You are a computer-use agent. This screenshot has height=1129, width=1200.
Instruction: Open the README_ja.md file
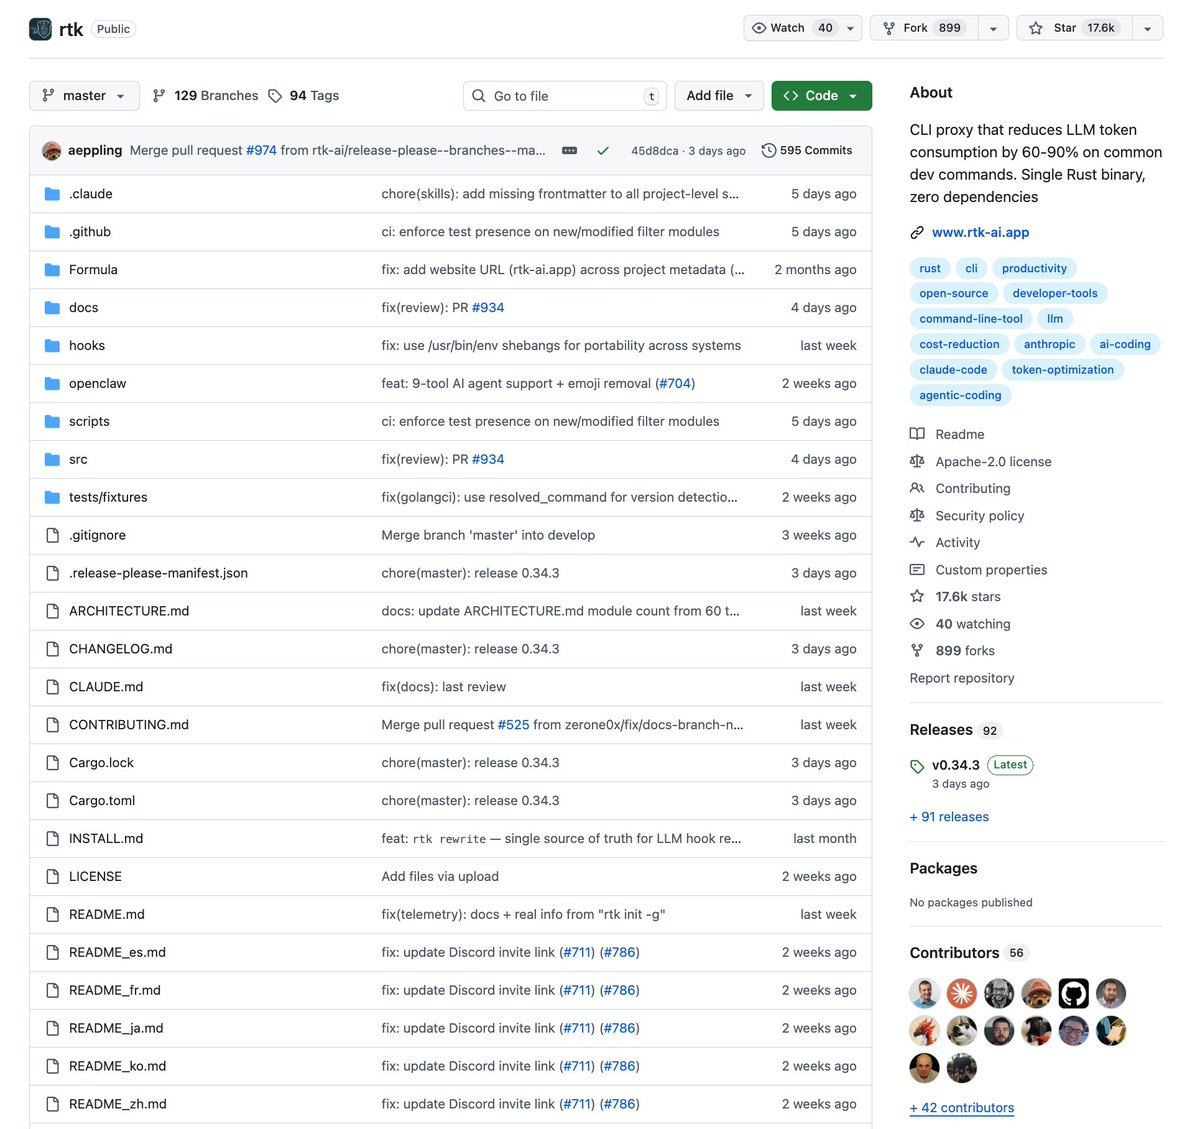[116, 1028]
